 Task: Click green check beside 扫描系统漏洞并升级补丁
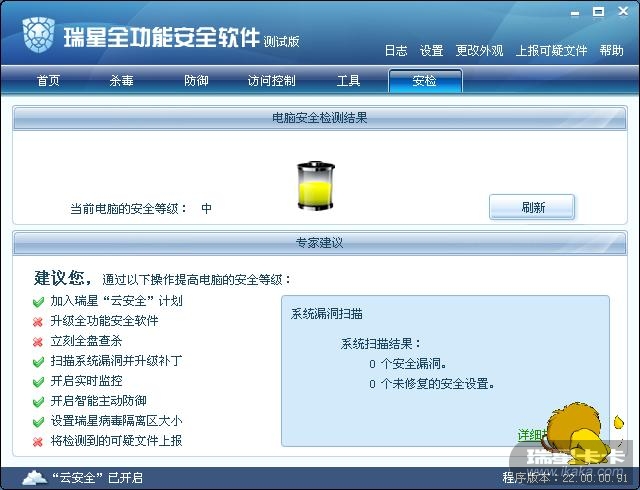[38, 362]
